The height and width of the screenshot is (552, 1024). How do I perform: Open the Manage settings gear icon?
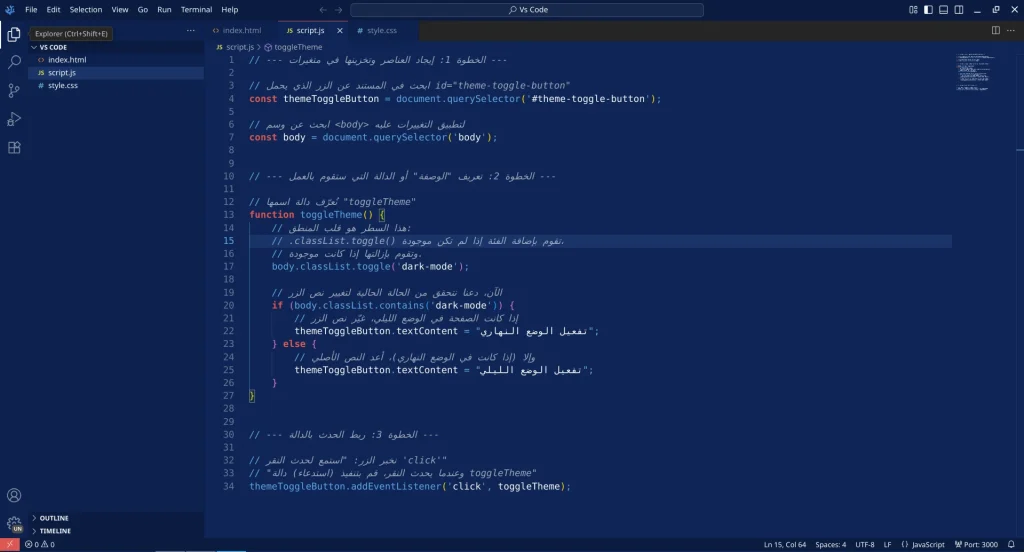(x=14, y=523)
